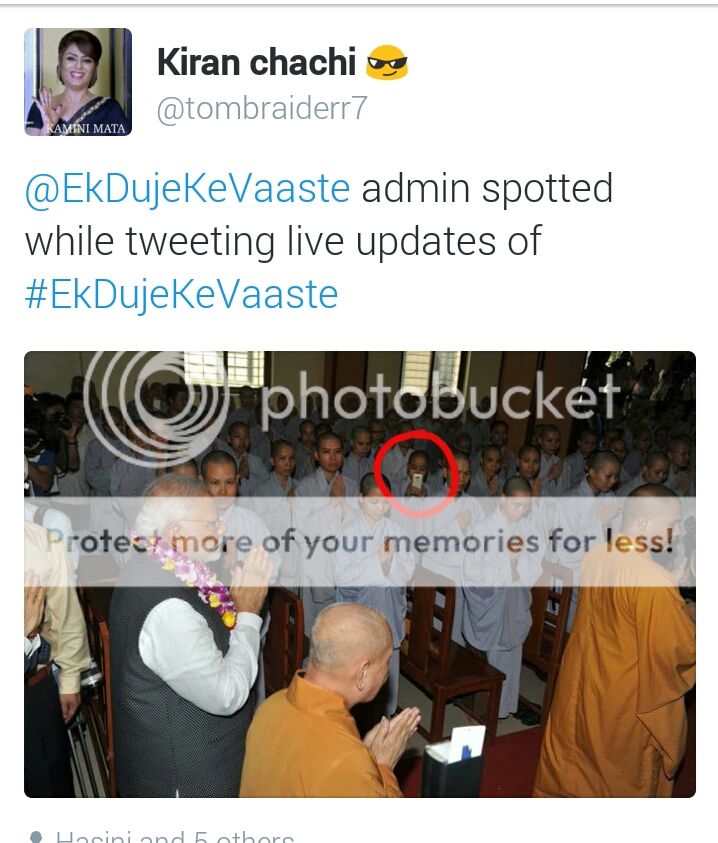Screen dimensions: 718x843
Task: Open the @tombraiderr7 handle
Action: [x=262, y=108]
